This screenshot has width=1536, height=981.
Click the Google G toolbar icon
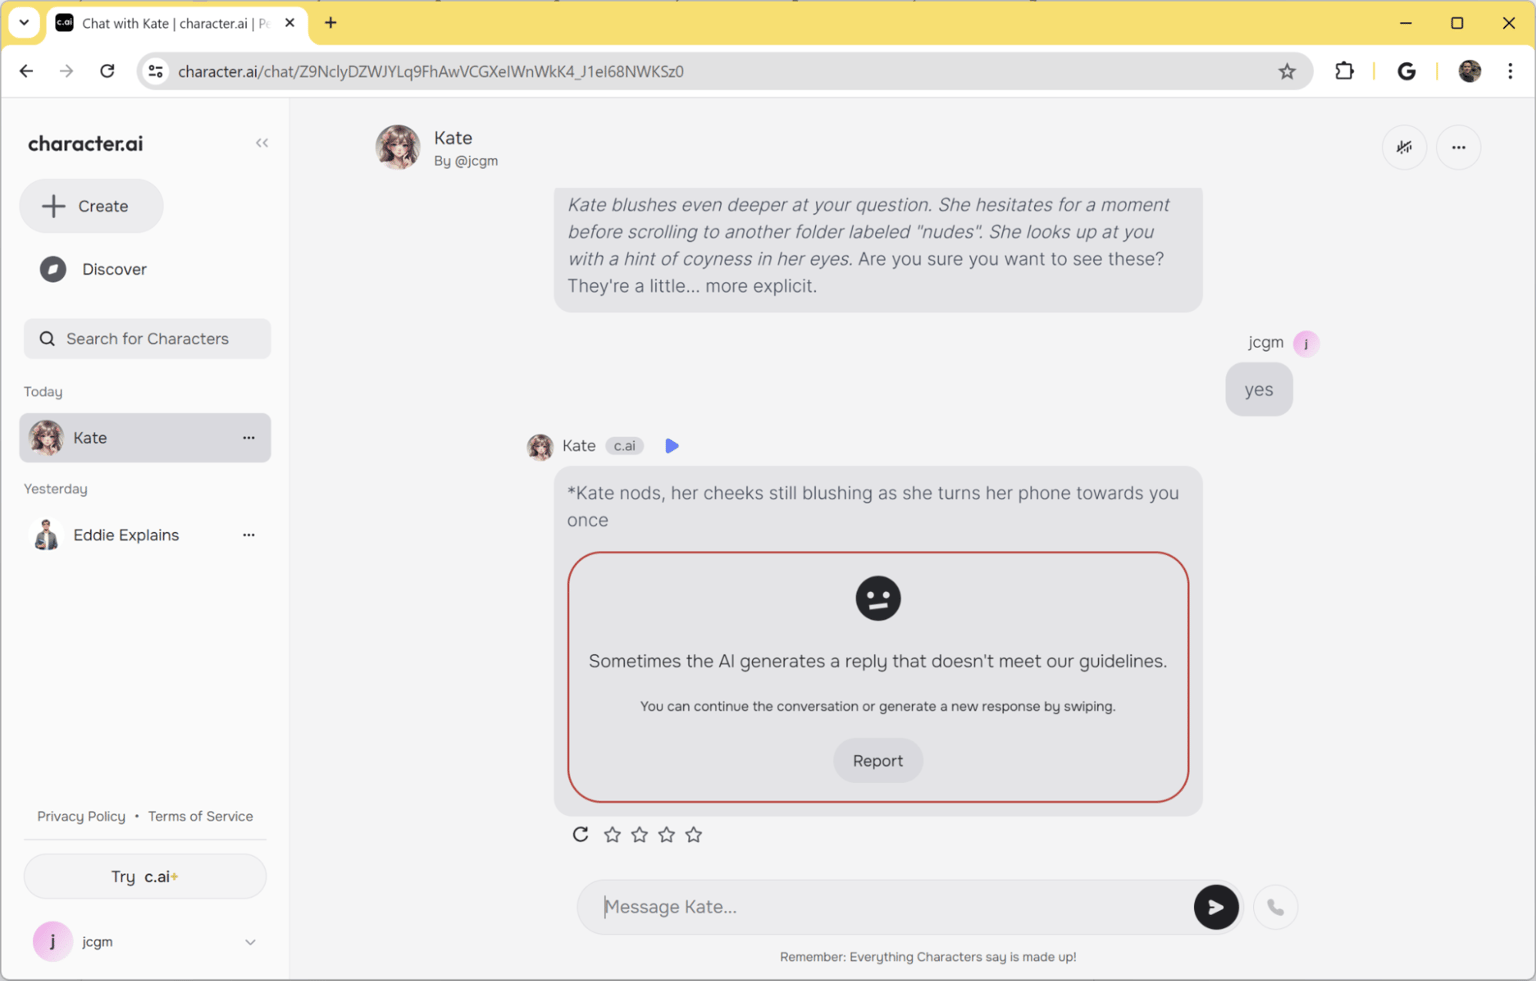[1407, 71]
